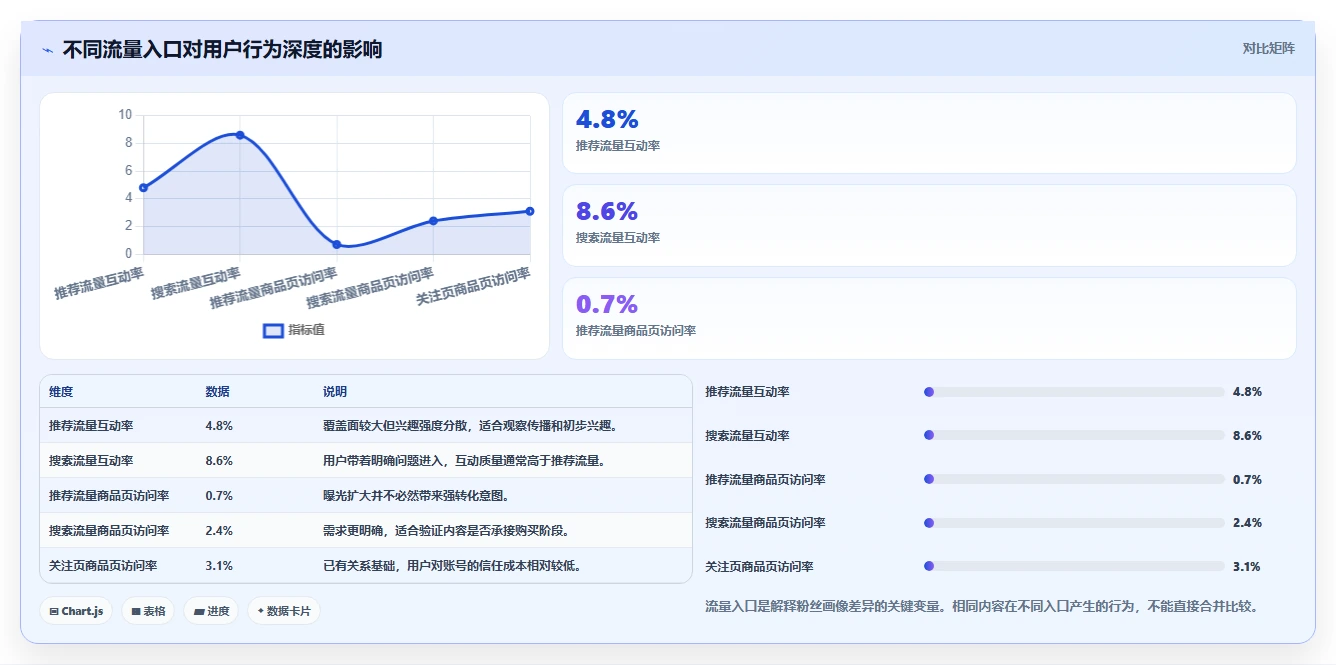Click the 数据卡片 tag chip
Image resolution: width=1336 pixels, height=665 pixels.
point(284,611)
